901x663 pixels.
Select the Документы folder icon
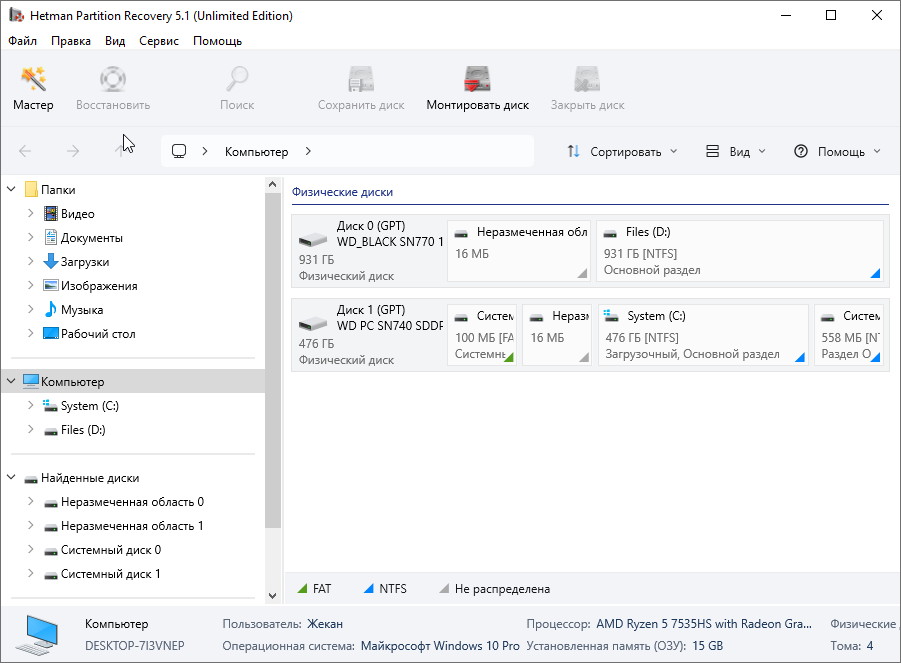pyautogui.click(x=51, y=238)
